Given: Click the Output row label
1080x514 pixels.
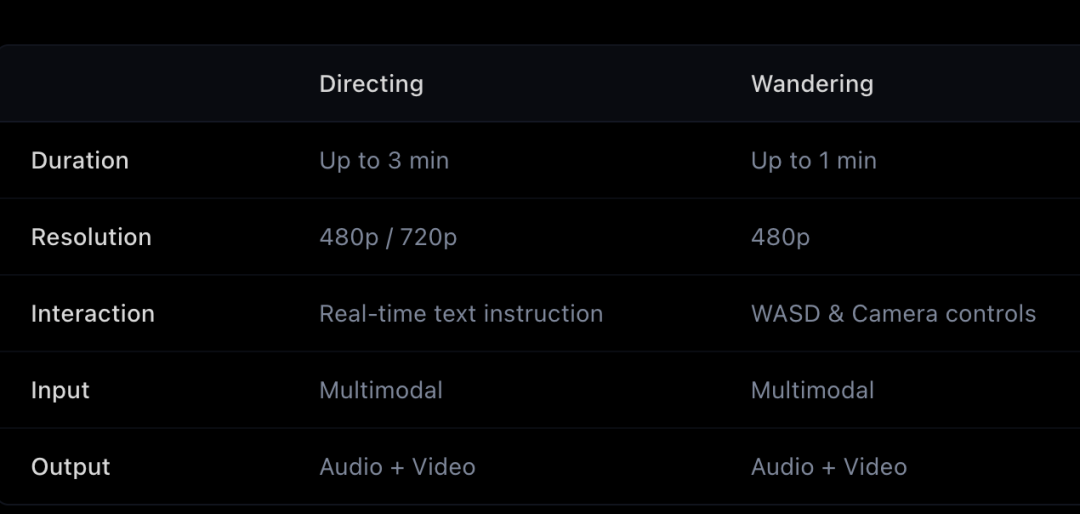Looking at the screenshot, I should pyautogui.click(x=70, y=467).
